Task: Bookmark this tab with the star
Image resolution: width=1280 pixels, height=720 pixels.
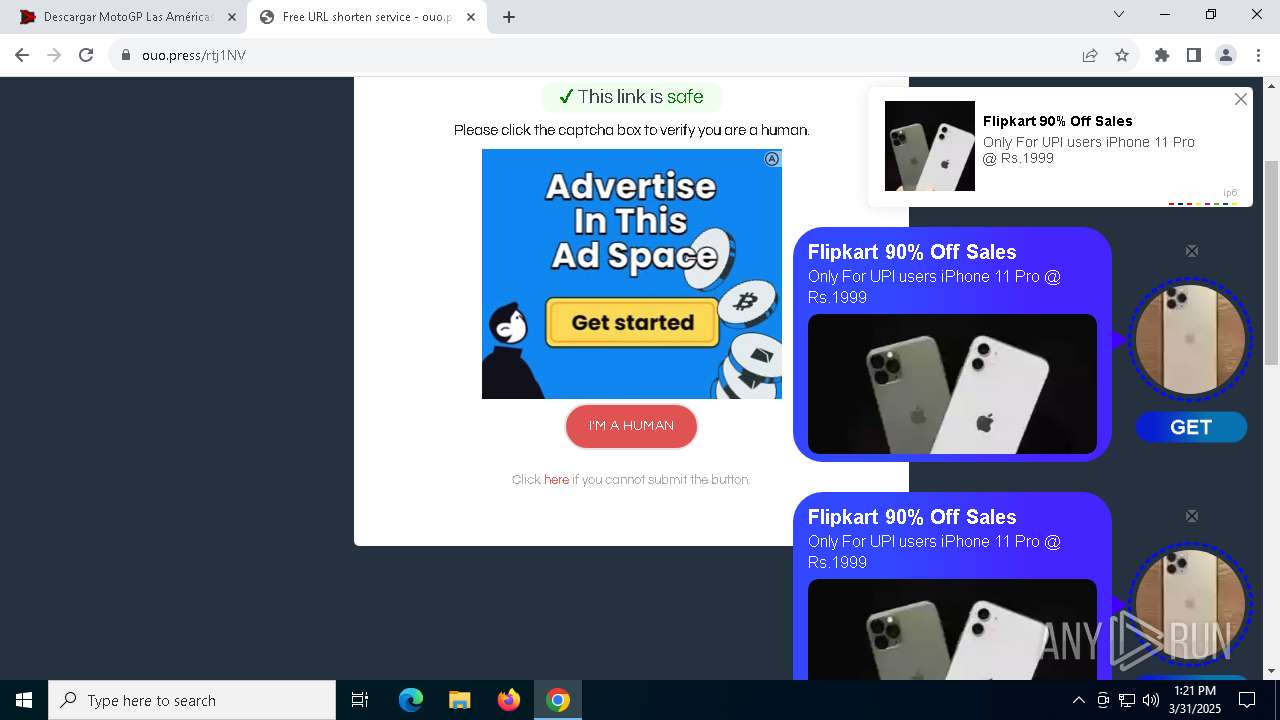Action: 1122,55
